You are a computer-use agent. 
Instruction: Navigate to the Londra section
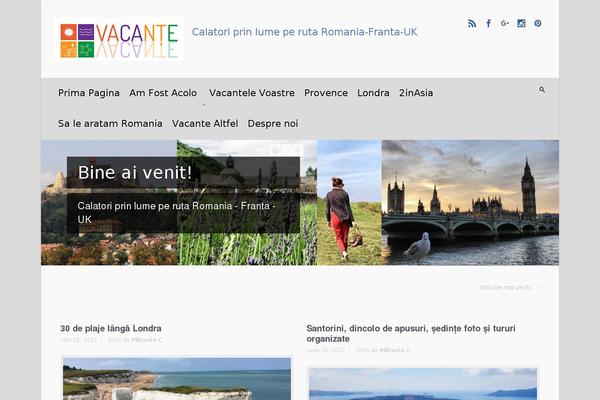tap(373, 93)
